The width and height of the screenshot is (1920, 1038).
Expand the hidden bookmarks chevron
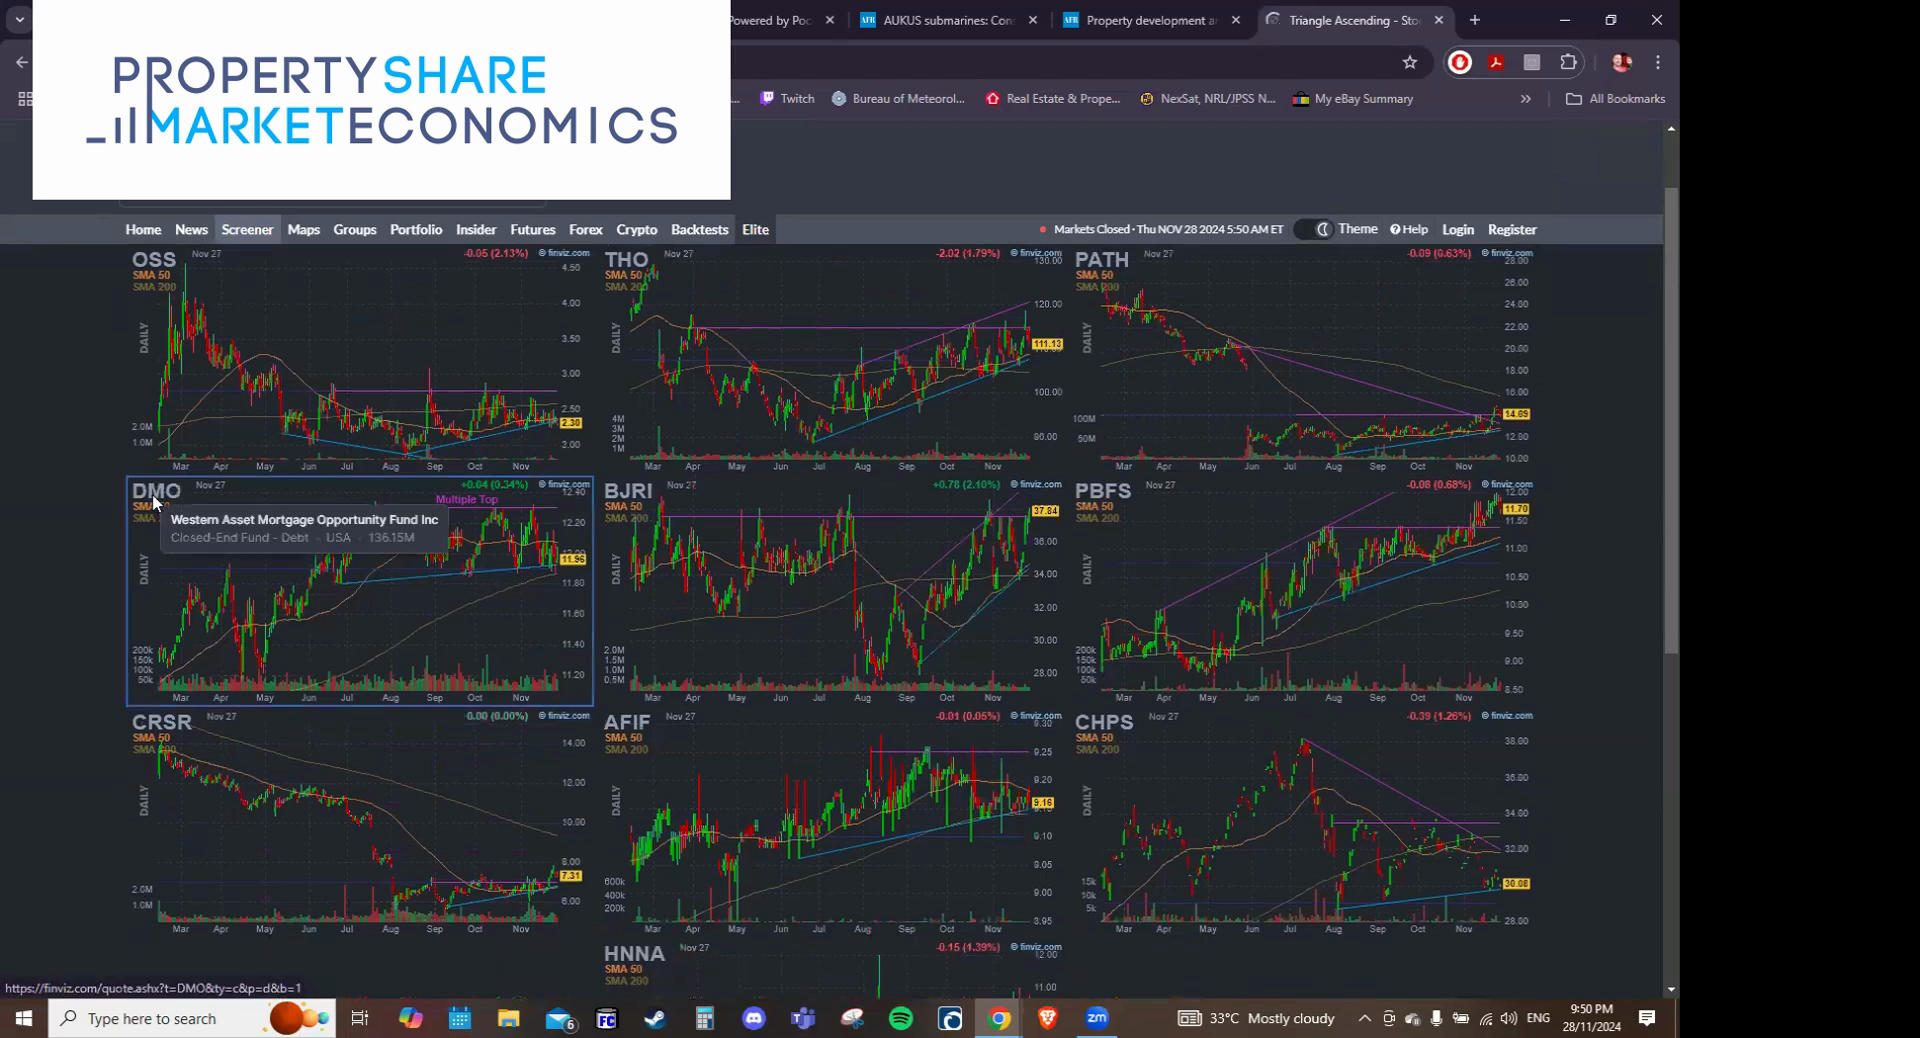(1526, 98)
